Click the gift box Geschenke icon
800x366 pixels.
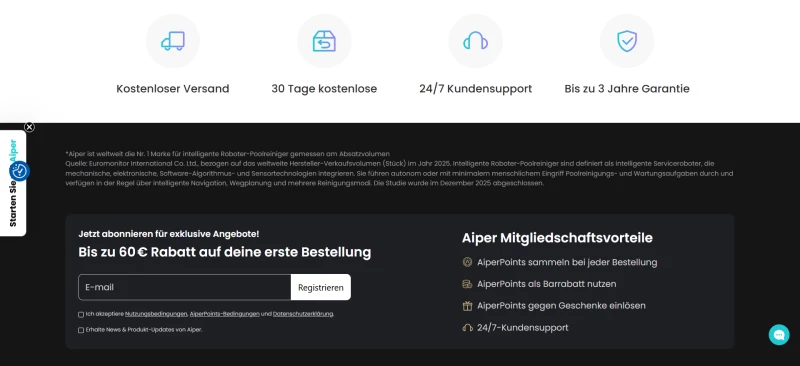click(466, 306)
